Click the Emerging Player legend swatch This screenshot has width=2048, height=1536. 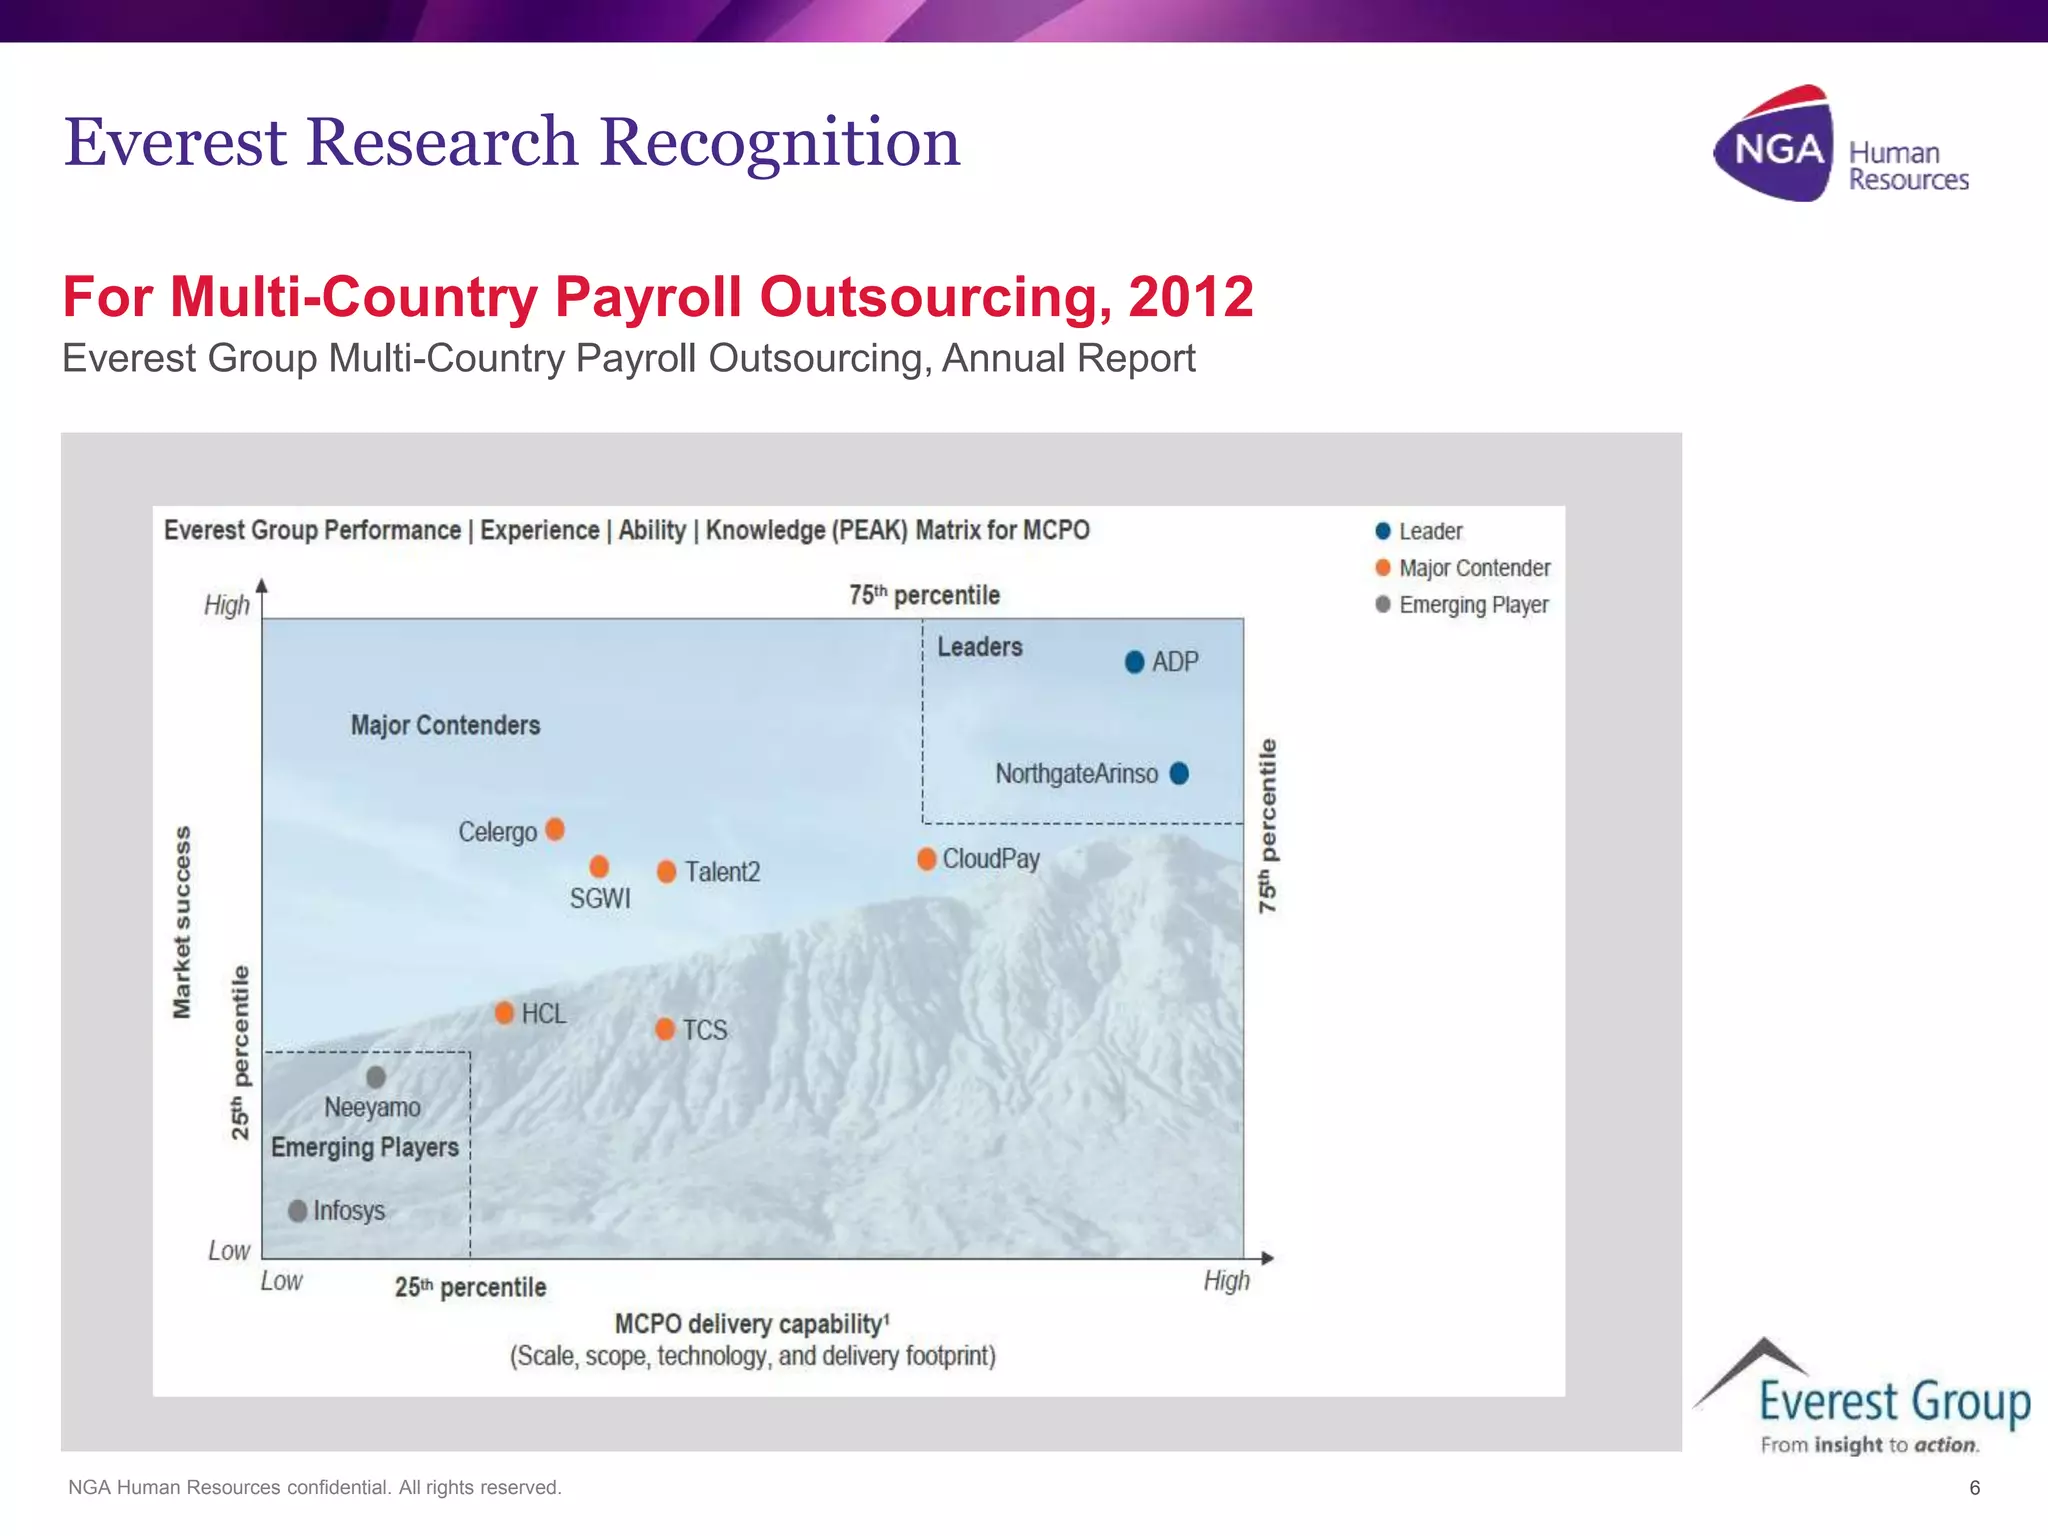click(x=1383, y=605)
